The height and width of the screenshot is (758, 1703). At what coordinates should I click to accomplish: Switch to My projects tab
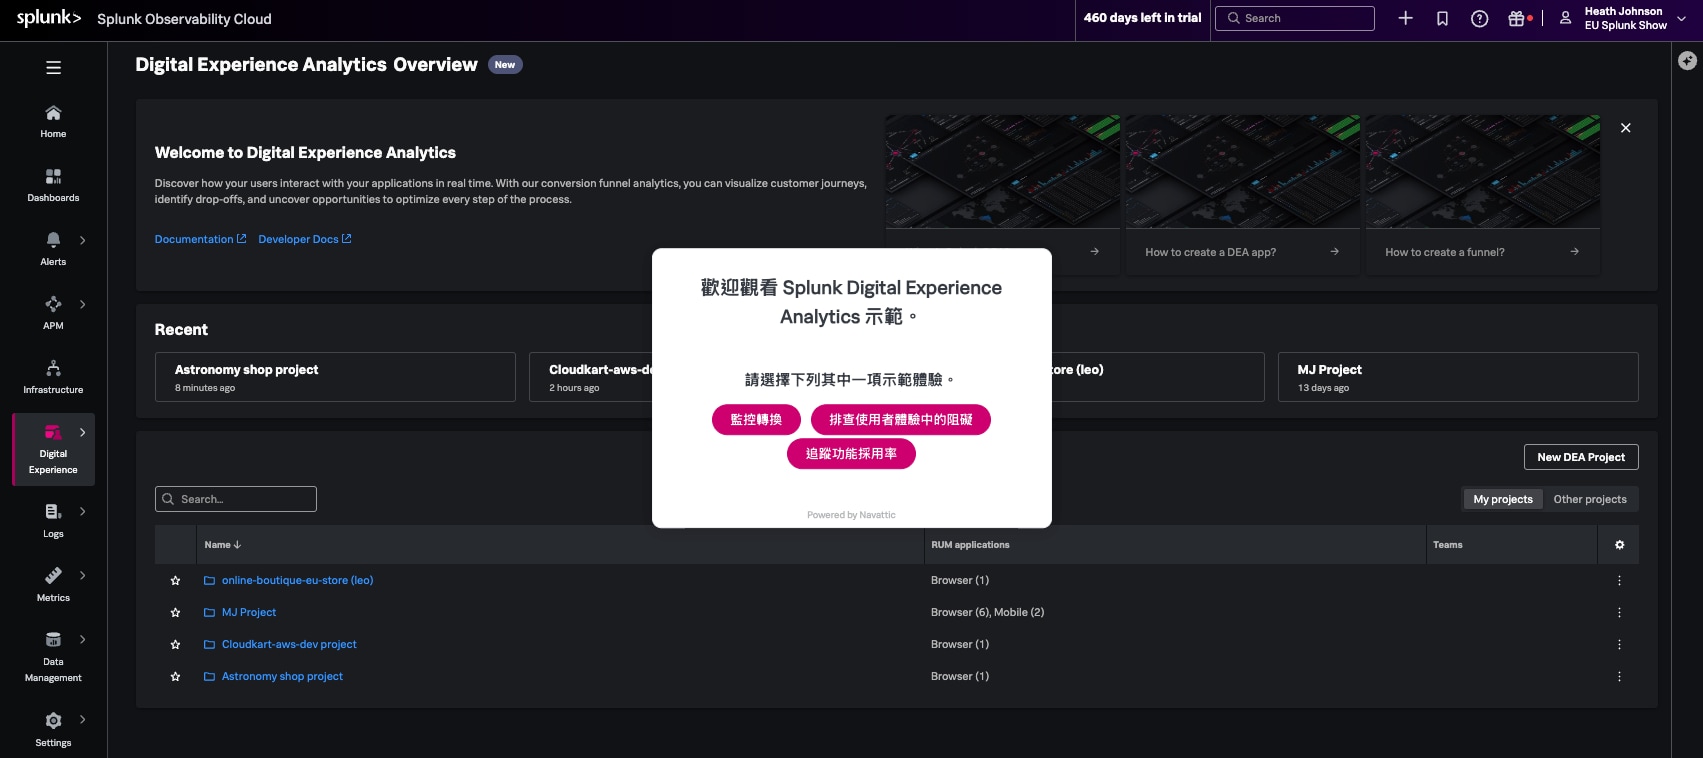tap(1503, 499)
